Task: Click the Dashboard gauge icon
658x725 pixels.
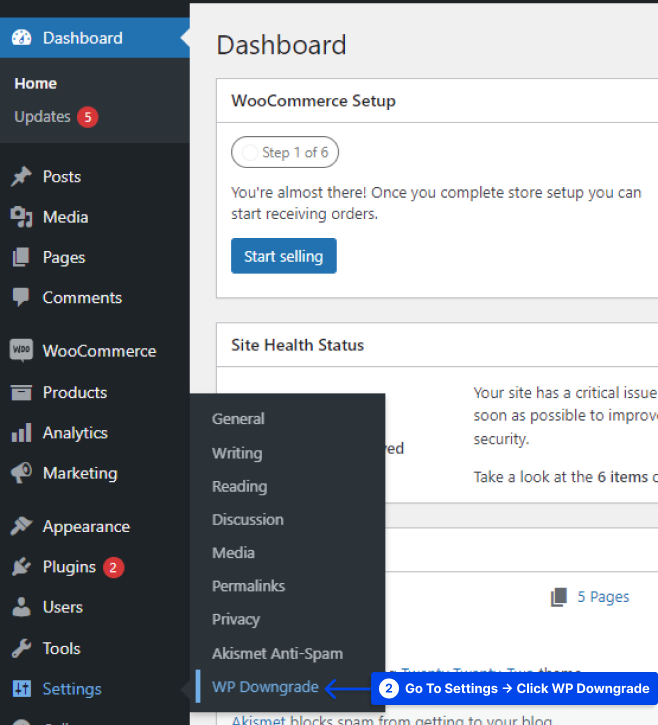Action: point(21,37)
